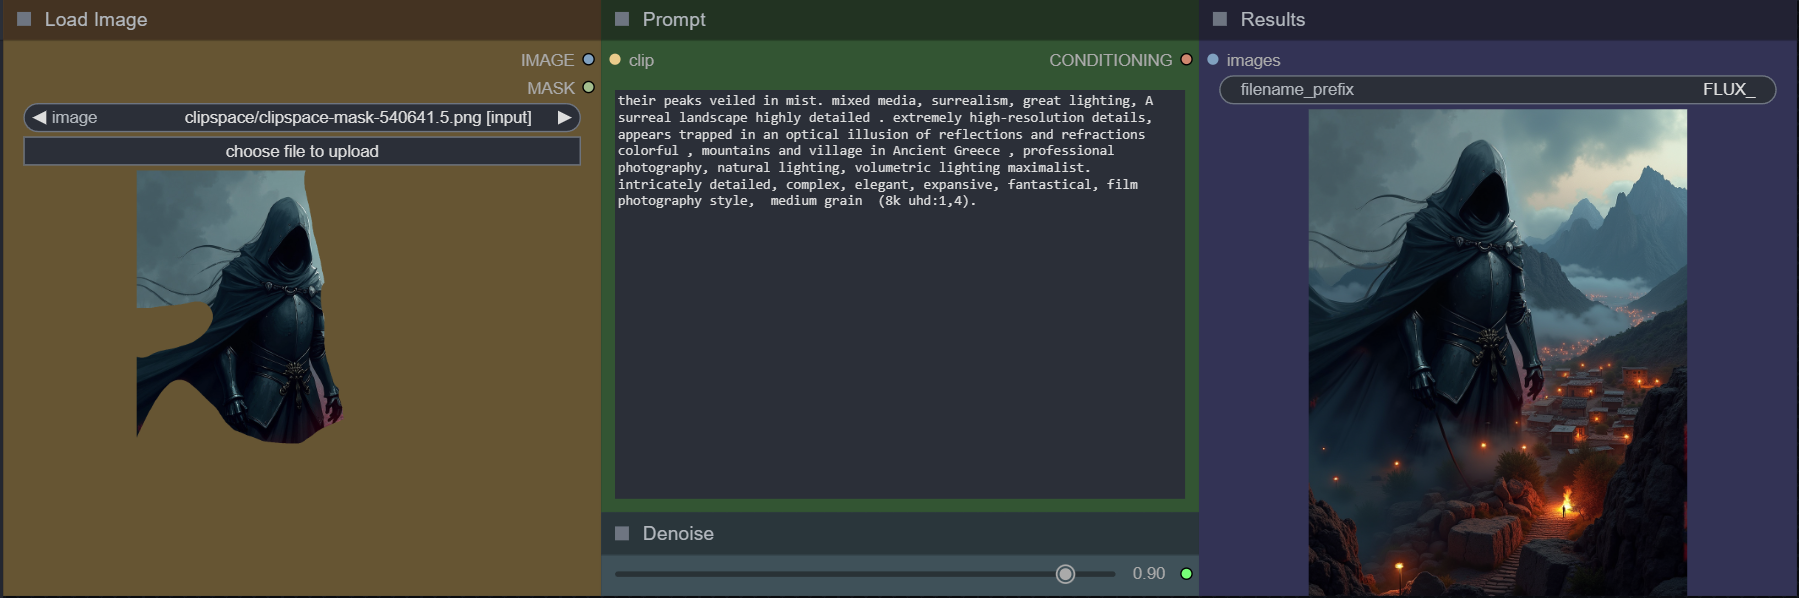This screenshot has width=1799, height=598.
Task: Click the Load Image node title
Action: [x=96, y=19]
